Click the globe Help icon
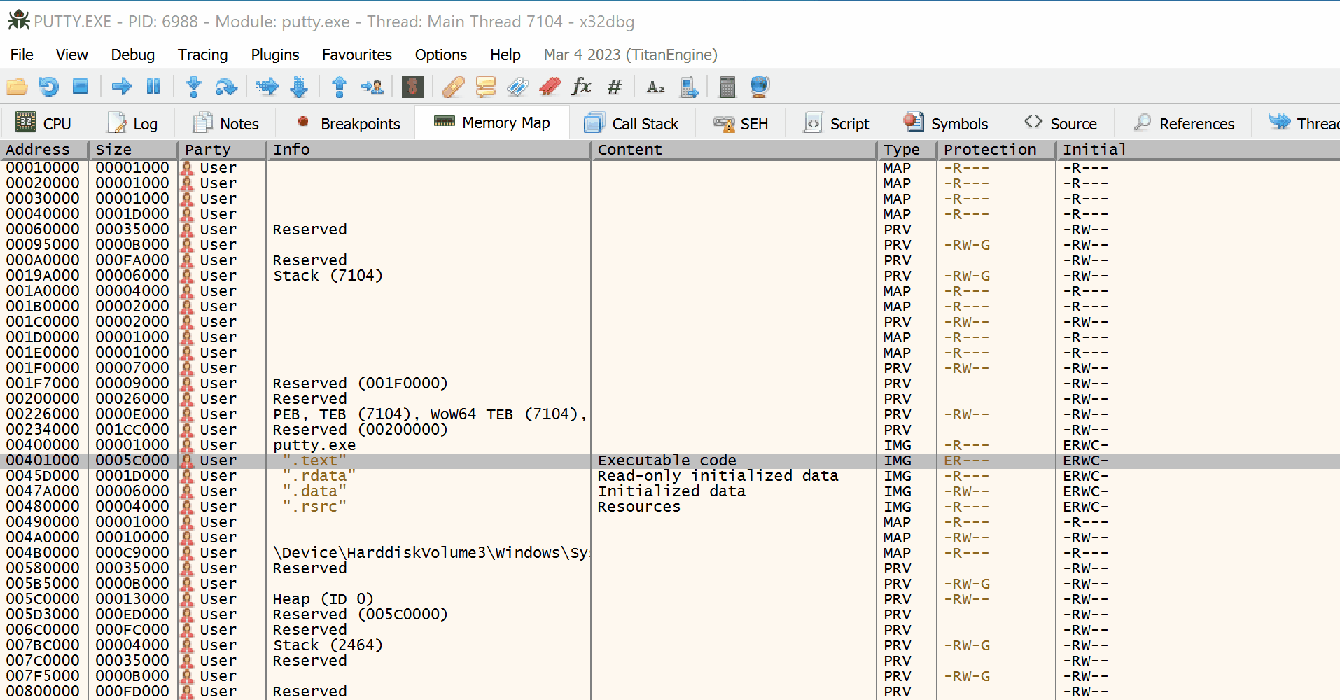1340x700 pixels. (759, 87)
